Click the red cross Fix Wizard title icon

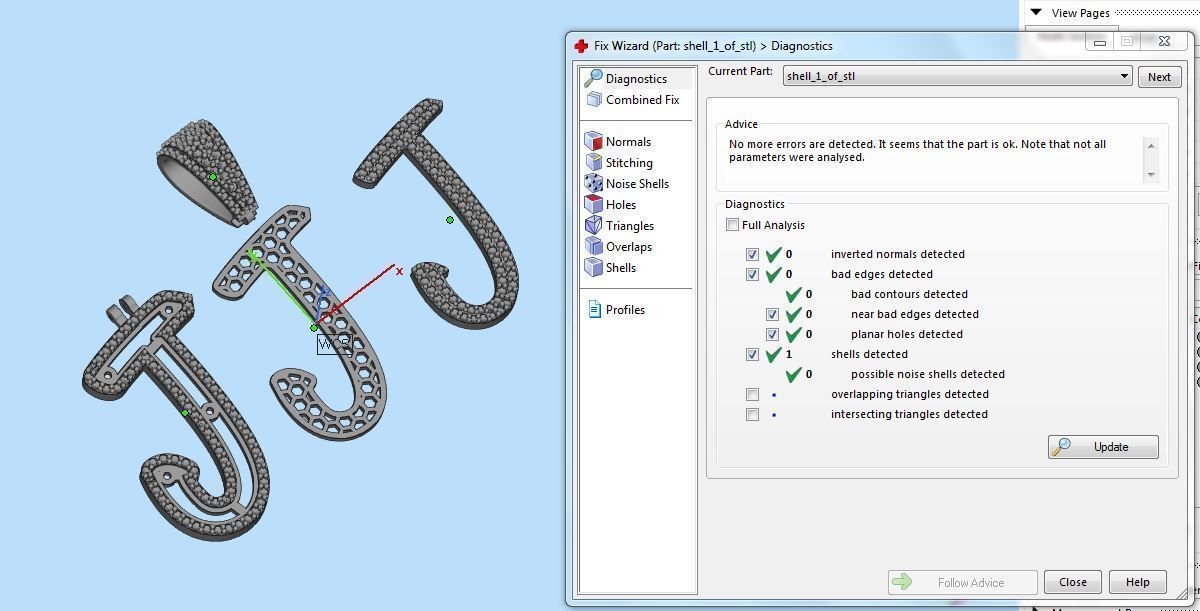click(581, 46)
